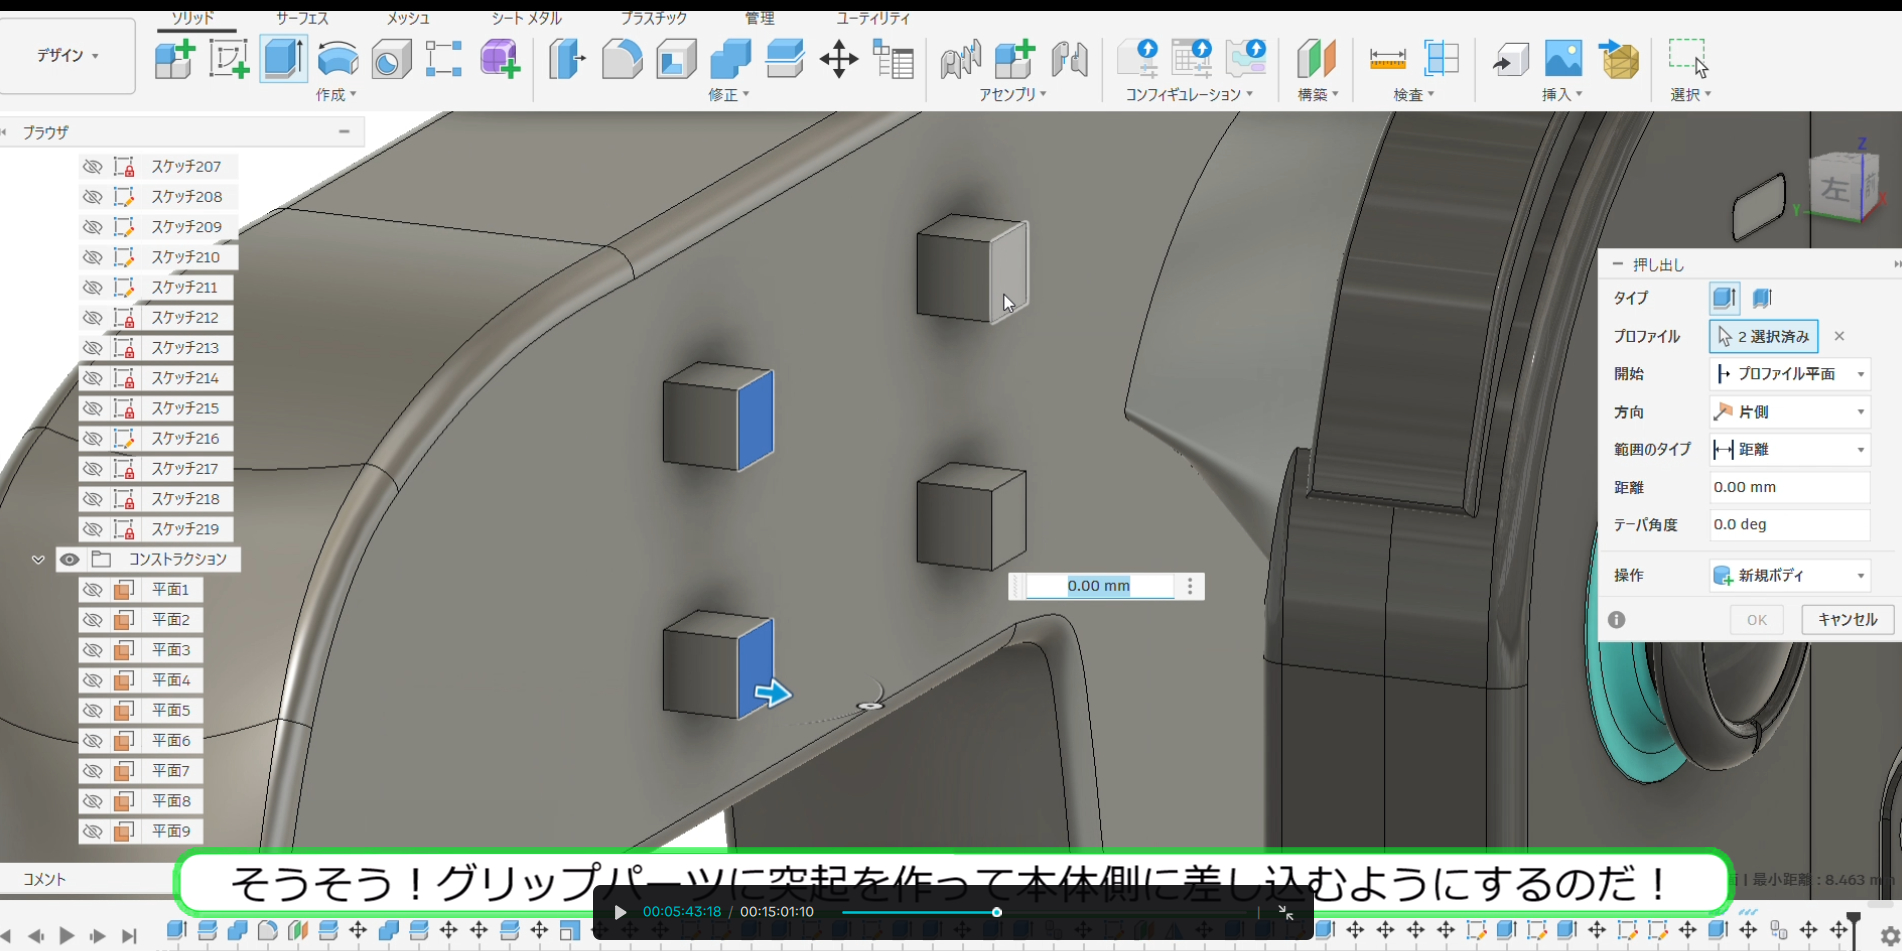Select the Create Sketch tool
Screen dimensions: 1902x951
click(x=228, y=59)
